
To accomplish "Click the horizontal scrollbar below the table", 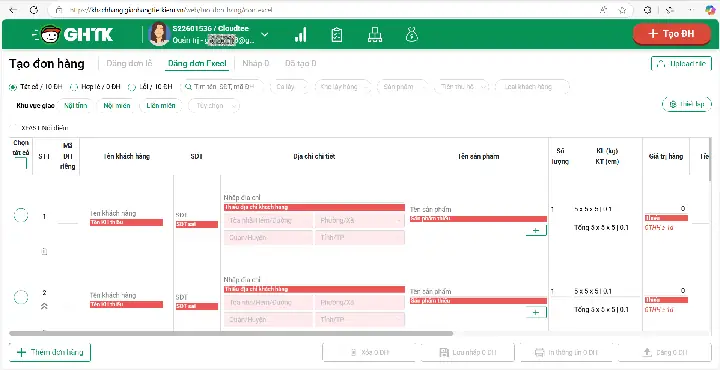I will coord(231,334).
